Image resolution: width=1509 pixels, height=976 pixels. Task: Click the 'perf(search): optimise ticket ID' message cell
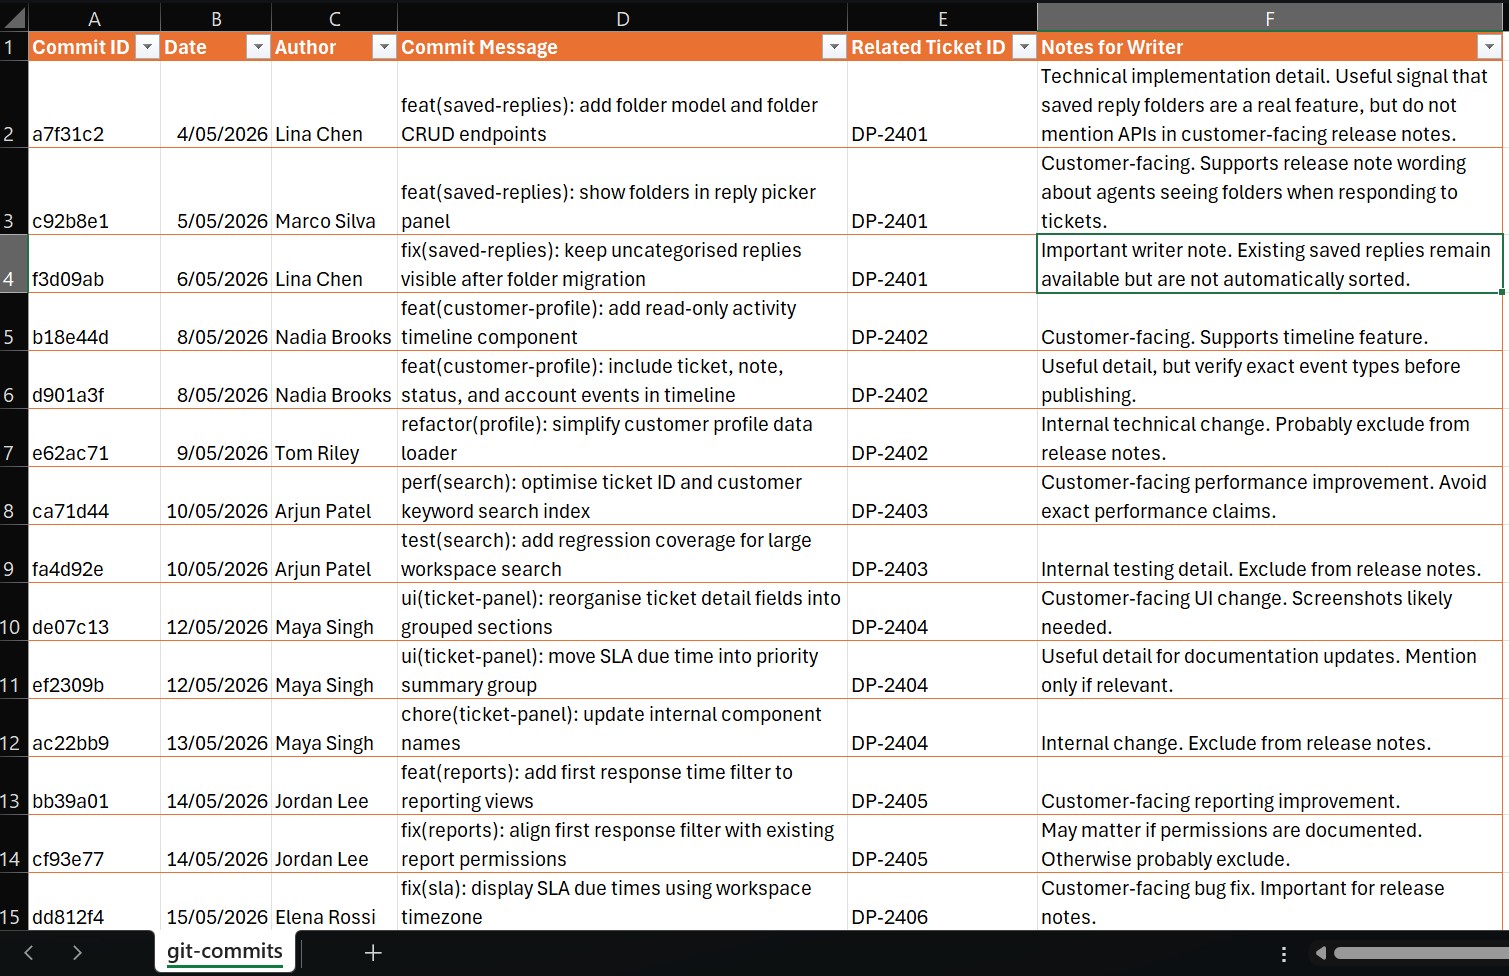(x=622, y=496)
